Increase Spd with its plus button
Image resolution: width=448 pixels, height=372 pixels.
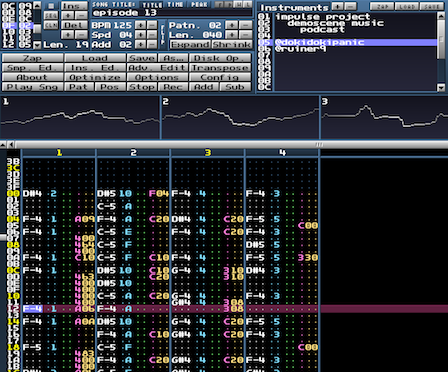(x=141, y=35)
